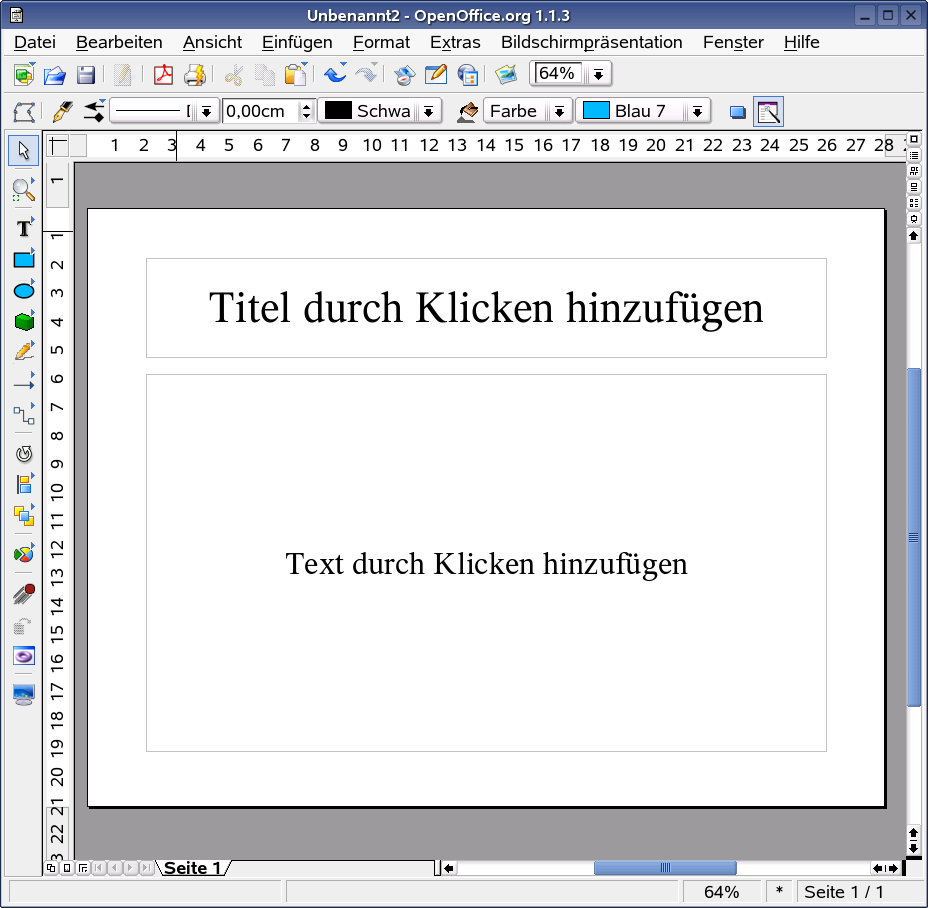Select the Connector tool
This screenshot has width=928, height=908.
coord(22,413)
